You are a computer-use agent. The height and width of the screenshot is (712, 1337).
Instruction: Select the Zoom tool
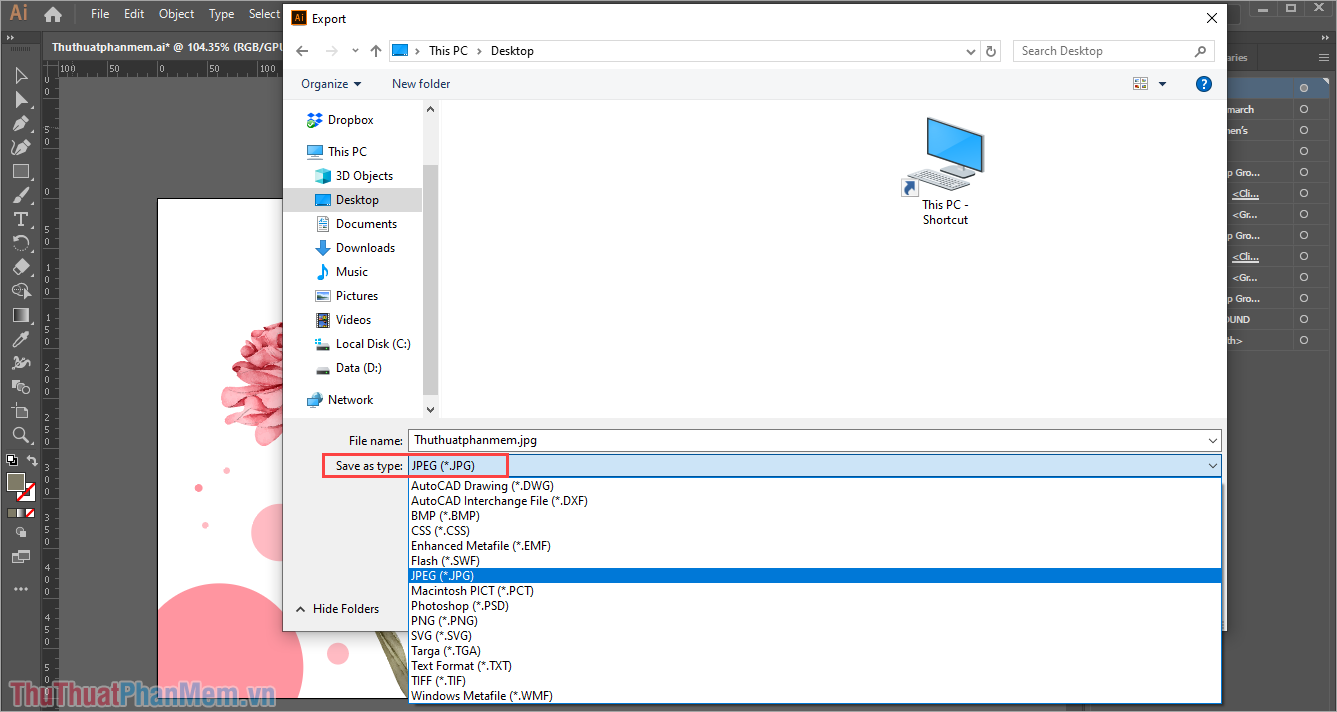[20, 435]
